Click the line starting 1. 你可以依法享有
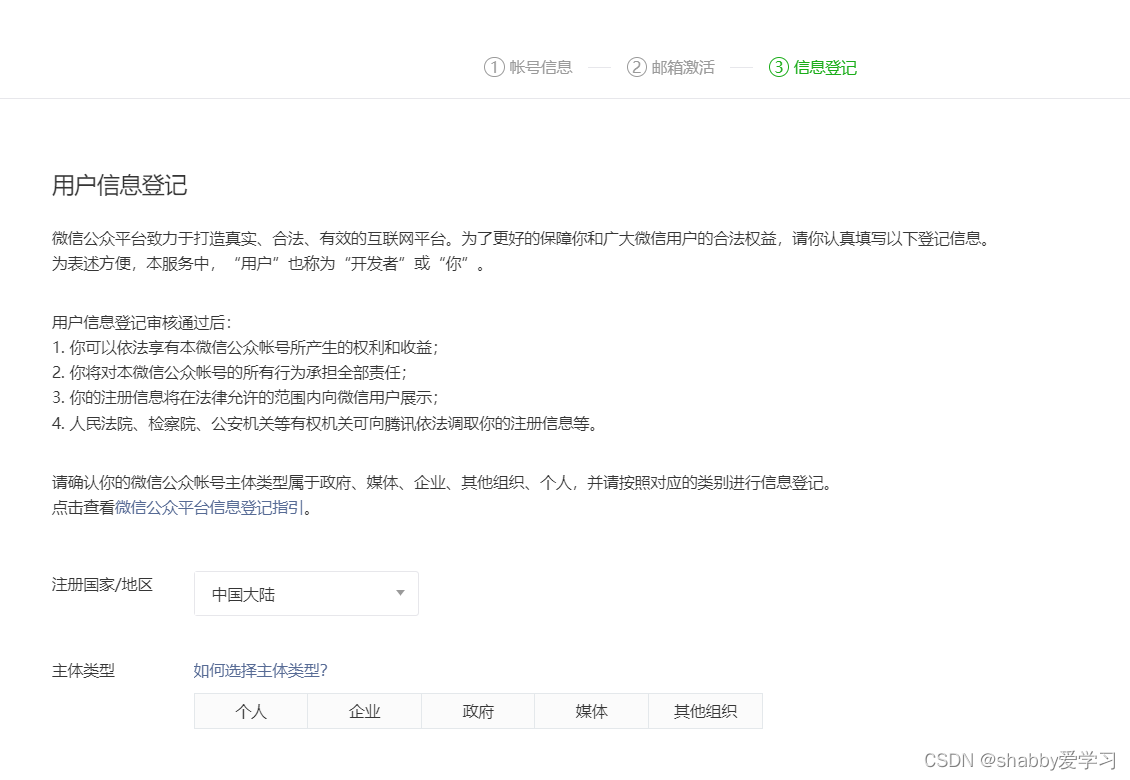The width and height of the screenshot is (1130, 780). 245,347
